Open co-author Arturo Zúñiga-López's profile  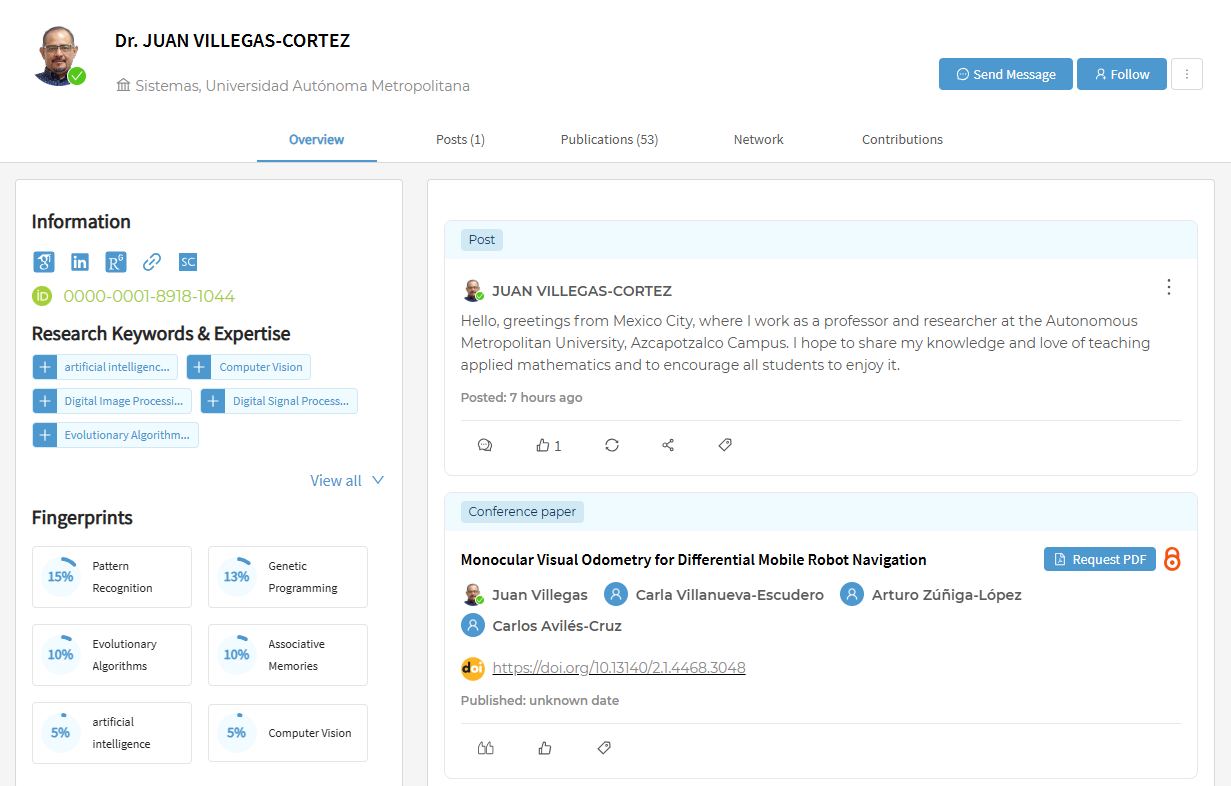(x=945, y=595)
